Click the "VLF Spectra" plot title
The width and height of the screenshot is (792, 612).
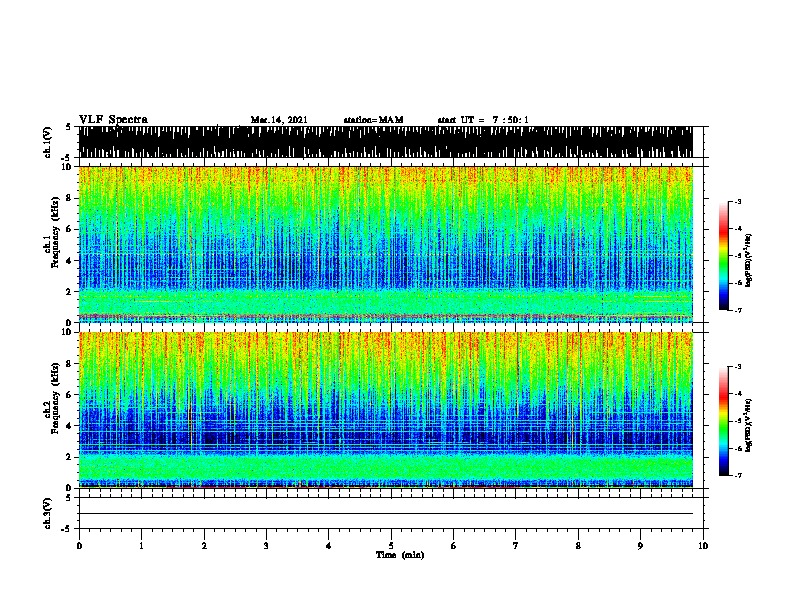pyautogui.click(x=113, y=120)
